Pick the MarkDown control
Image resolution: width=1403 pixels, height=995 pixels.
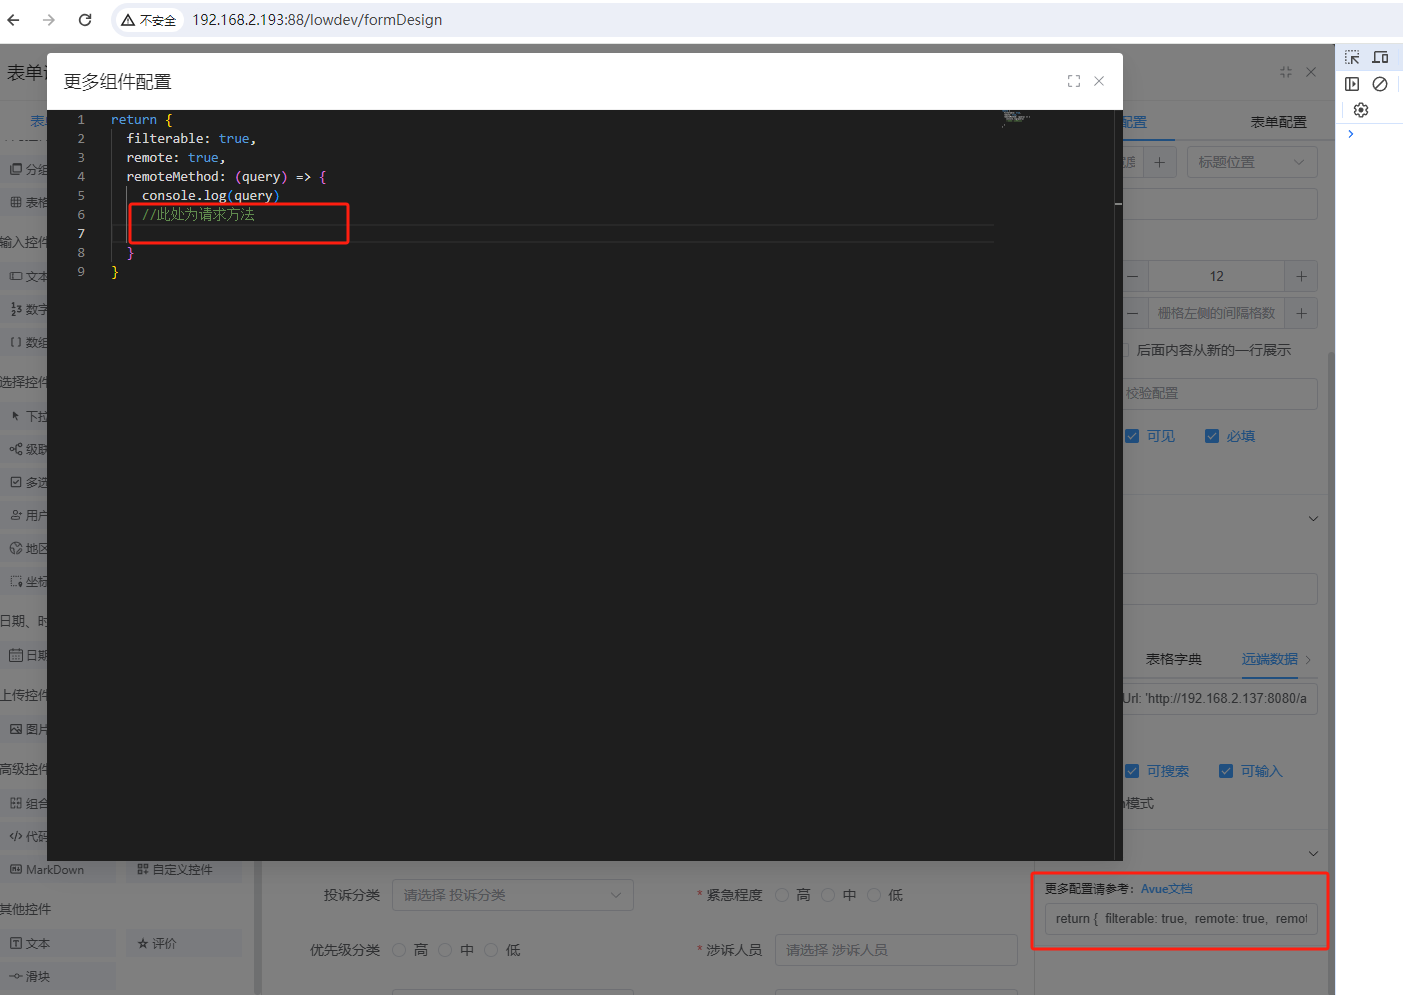pos(58,870)
